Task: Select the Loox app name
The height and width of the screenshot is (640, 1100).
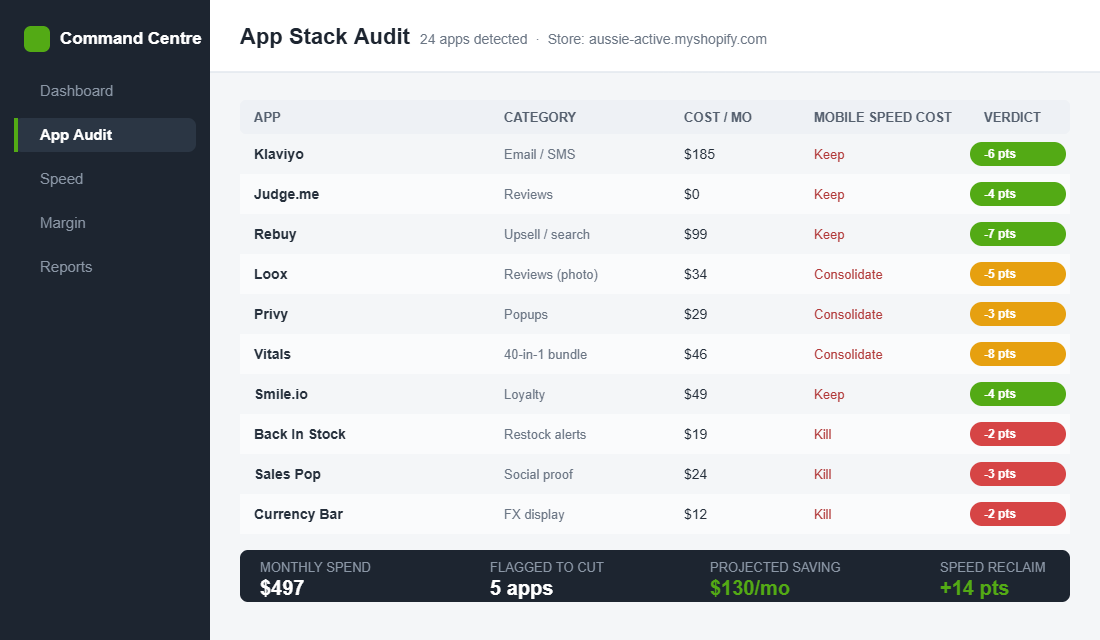Action: (x=271, y=274)
